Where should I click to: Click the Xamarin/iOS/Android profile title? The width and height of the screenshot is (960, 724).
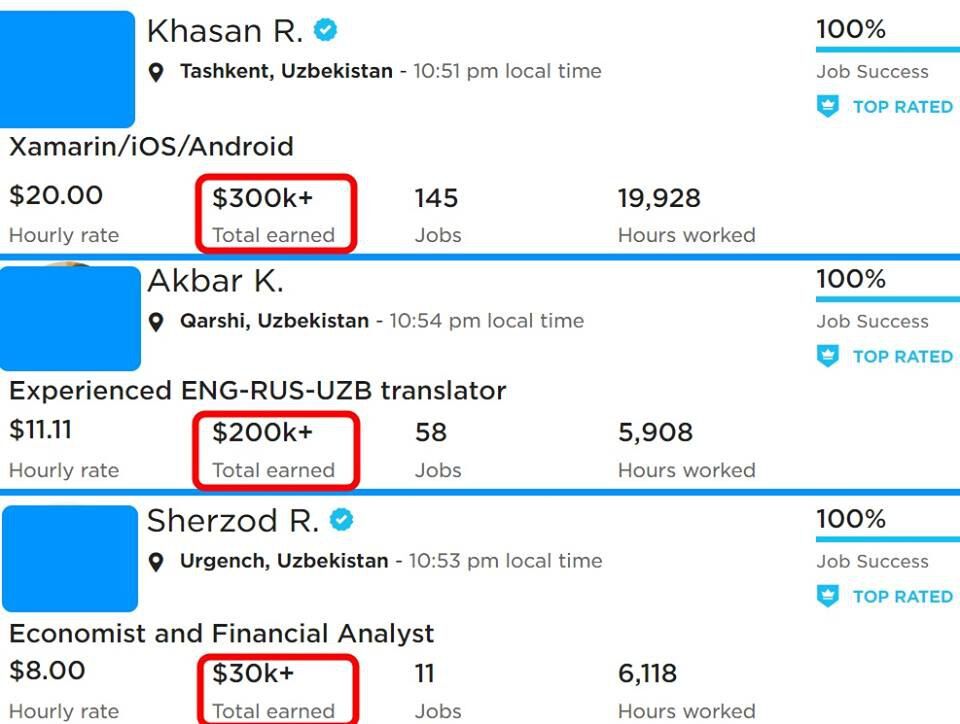point(151,147)
